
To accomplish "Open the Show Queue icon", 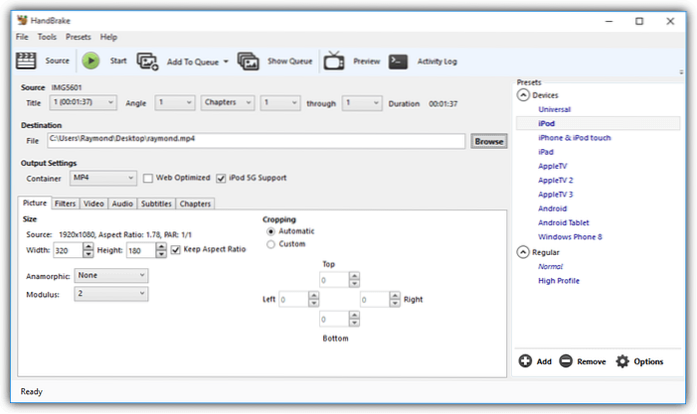I will click(x=249, y=61).
